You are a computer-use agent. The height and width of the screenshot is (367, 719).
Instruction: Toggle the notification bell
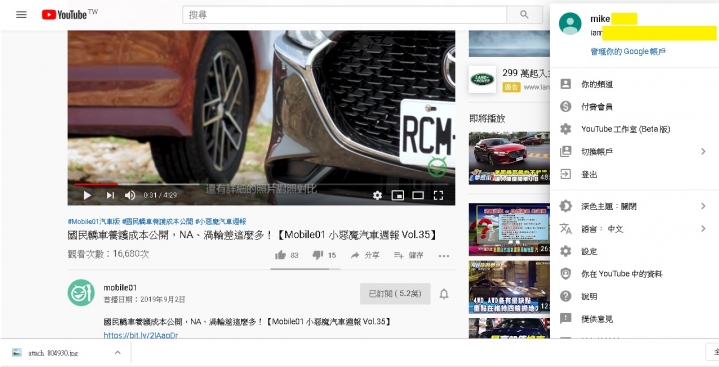444,294
